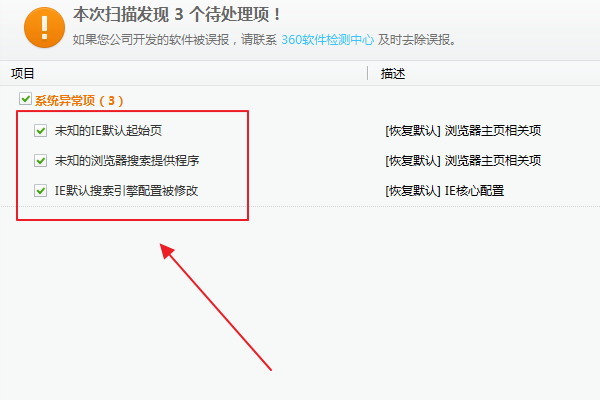This screenshot has width=600, height=400.
Task: Uncheck the 未知的IE默认起始页 checkbox
Action: pos(40,131)
